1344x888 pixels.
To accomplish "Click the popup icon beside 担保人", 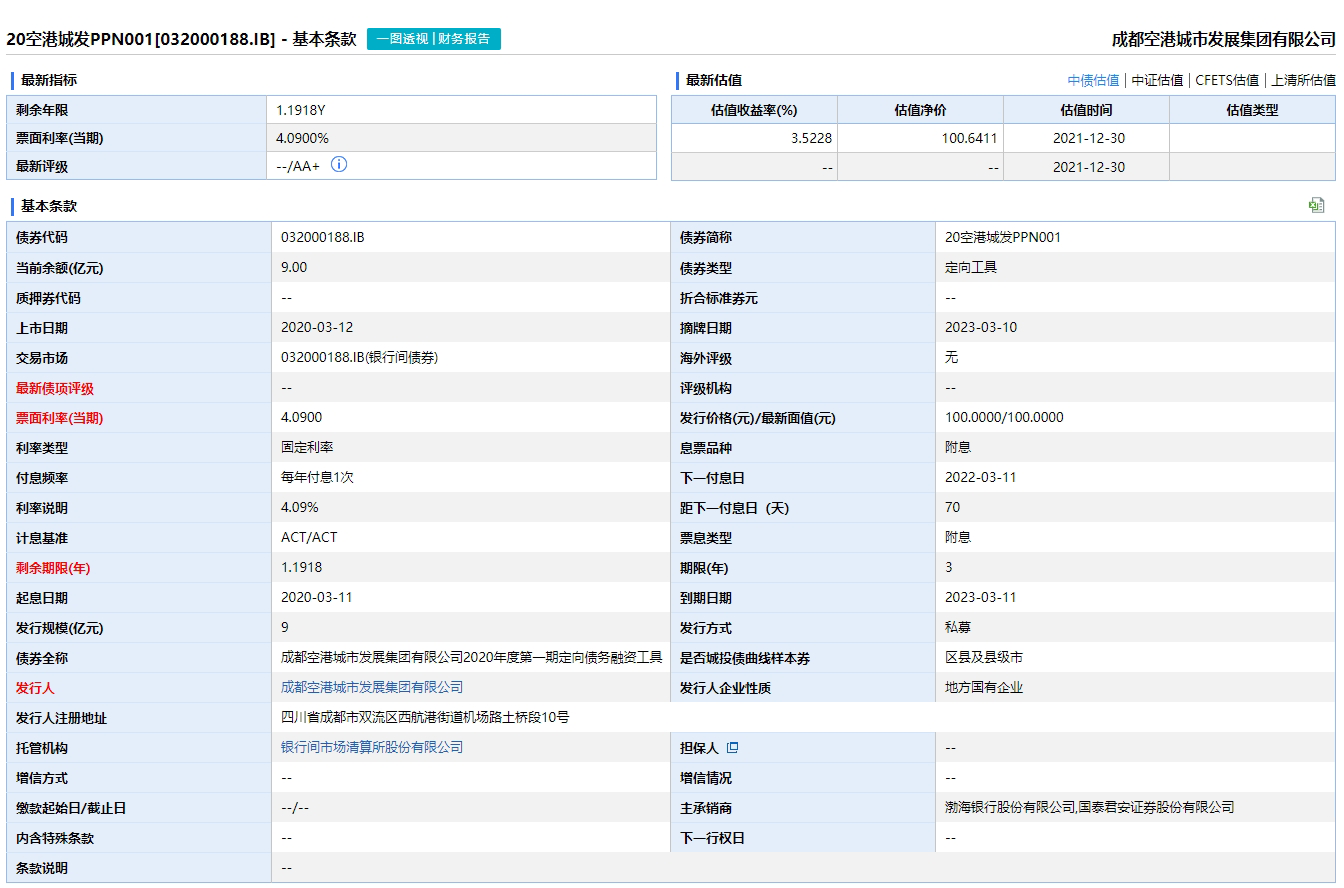I will tap(732, 747).
